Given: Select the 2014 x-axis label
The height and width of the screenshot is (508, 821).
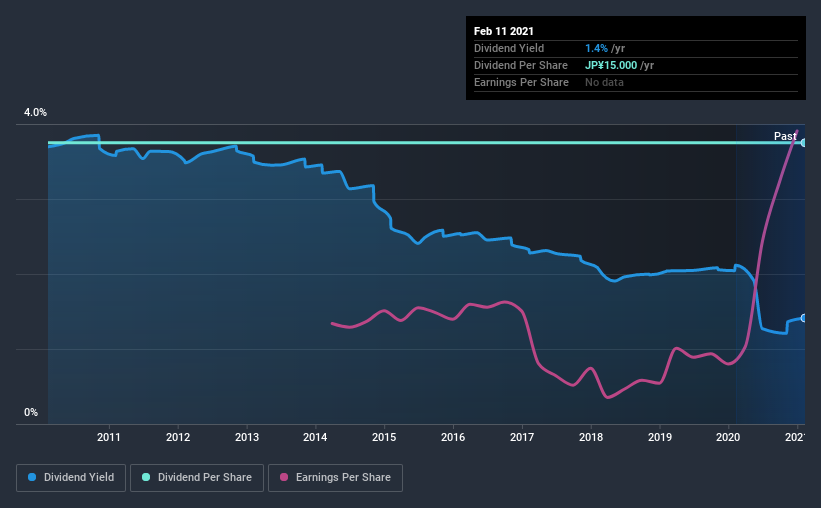Looking at the screenshot, I should tap(315, 437).
